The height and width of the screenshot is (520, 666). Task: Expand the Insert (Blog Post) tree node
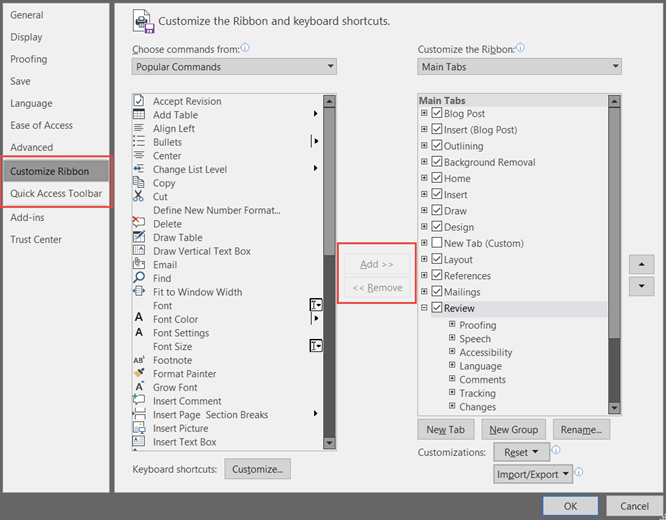(424, 129)
